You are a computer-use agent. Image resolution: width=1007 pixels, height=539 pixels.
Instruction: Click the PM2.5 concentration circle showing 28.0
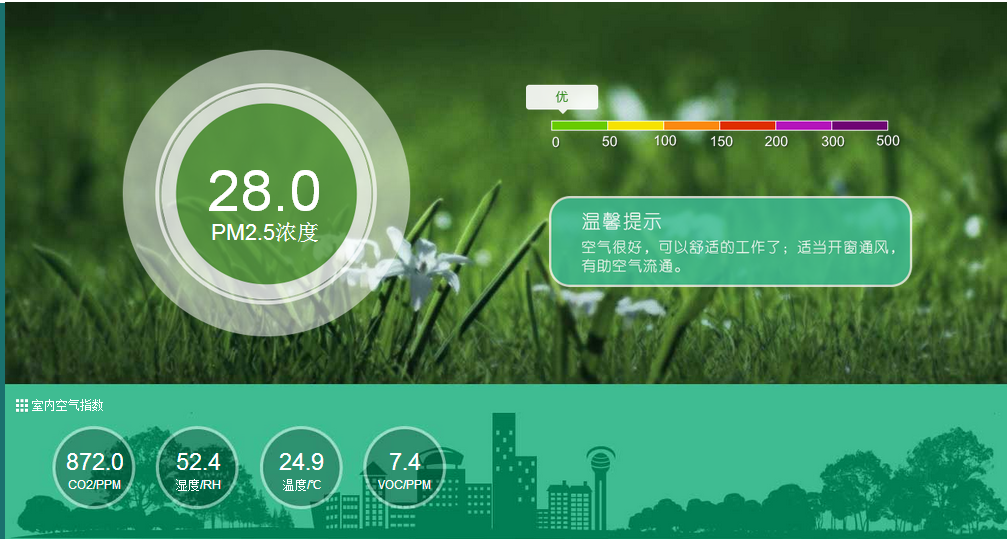pos(266,193)
